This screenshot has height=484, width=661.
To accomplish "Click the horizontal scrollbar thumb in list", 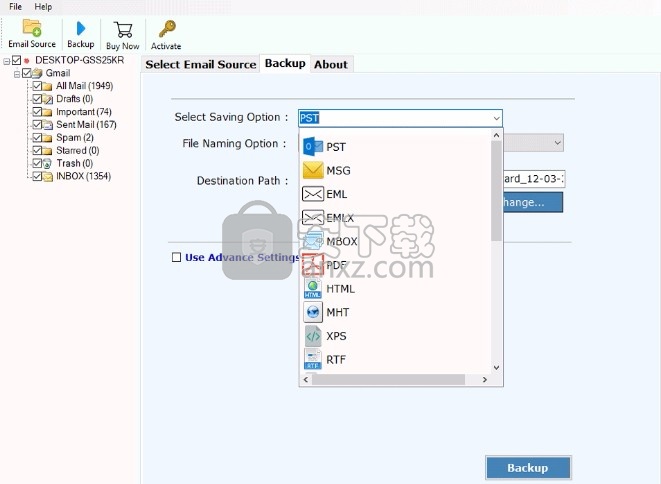I will pyautogui.click(x=388, y=379).
